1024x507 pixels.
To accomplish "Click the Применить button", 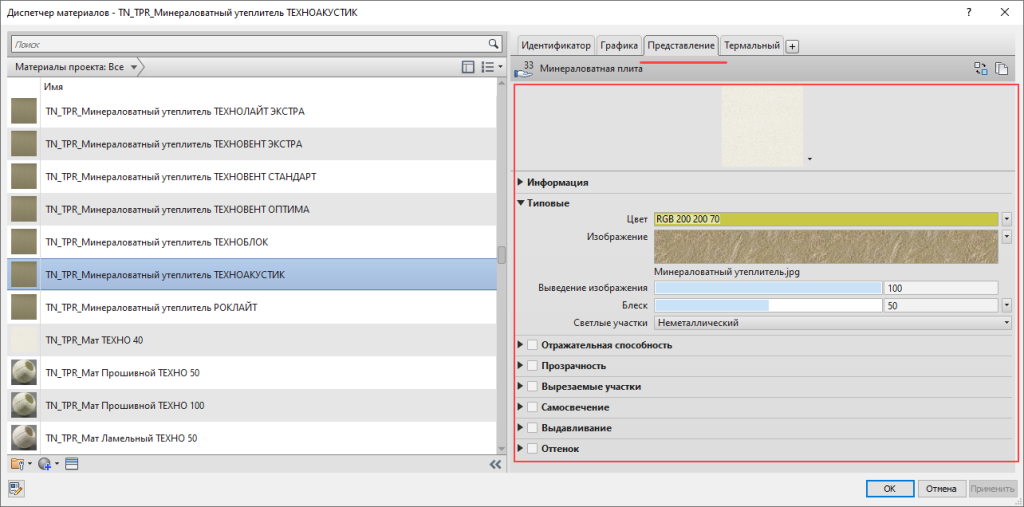I will click(992, 488).
